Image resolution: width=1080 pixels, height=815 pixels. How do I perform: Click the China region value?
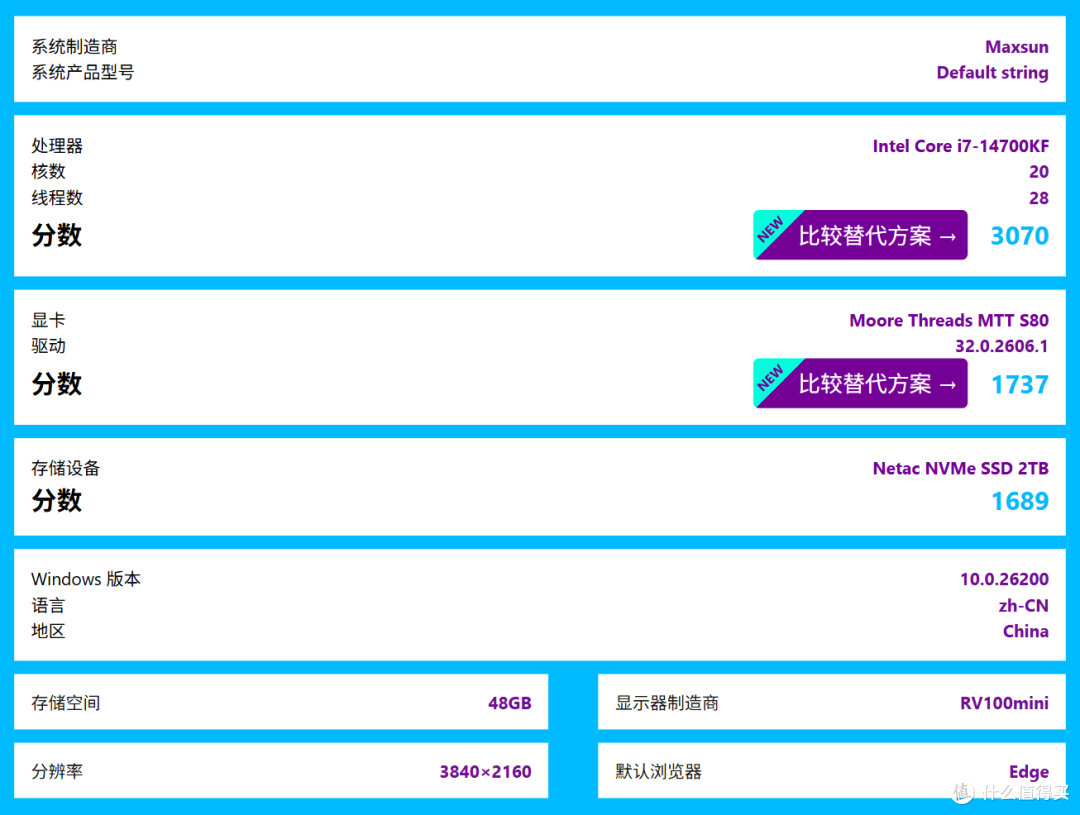(1026, 631)
